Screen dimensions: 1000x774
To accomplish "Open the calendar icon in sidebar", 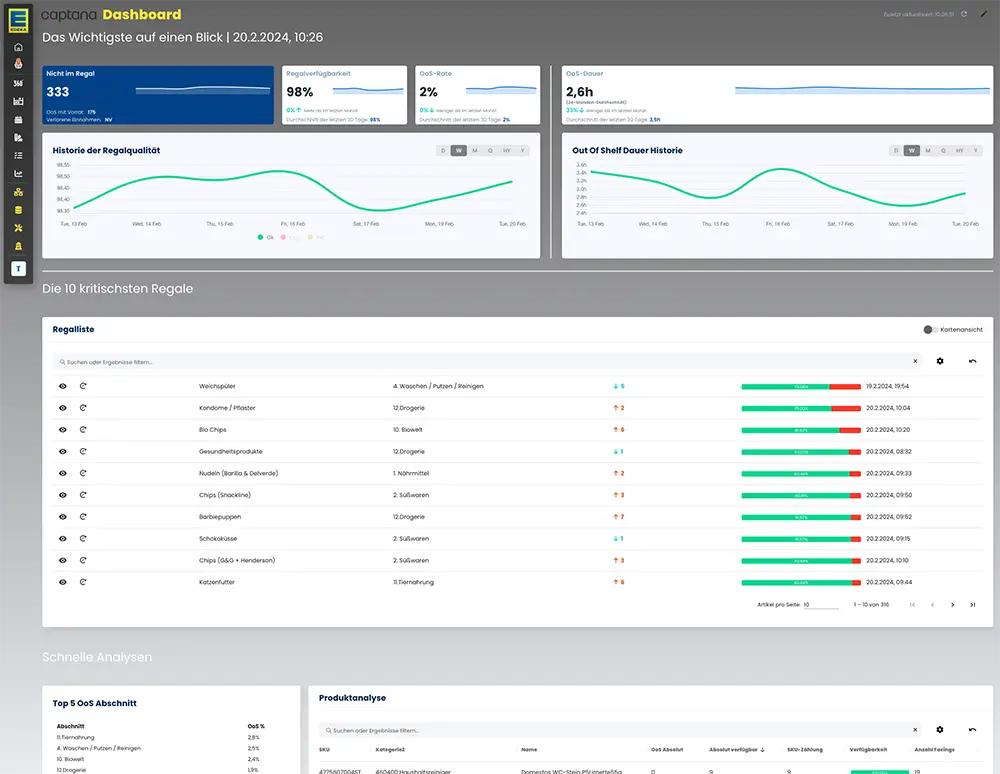I will coord(18,119).
